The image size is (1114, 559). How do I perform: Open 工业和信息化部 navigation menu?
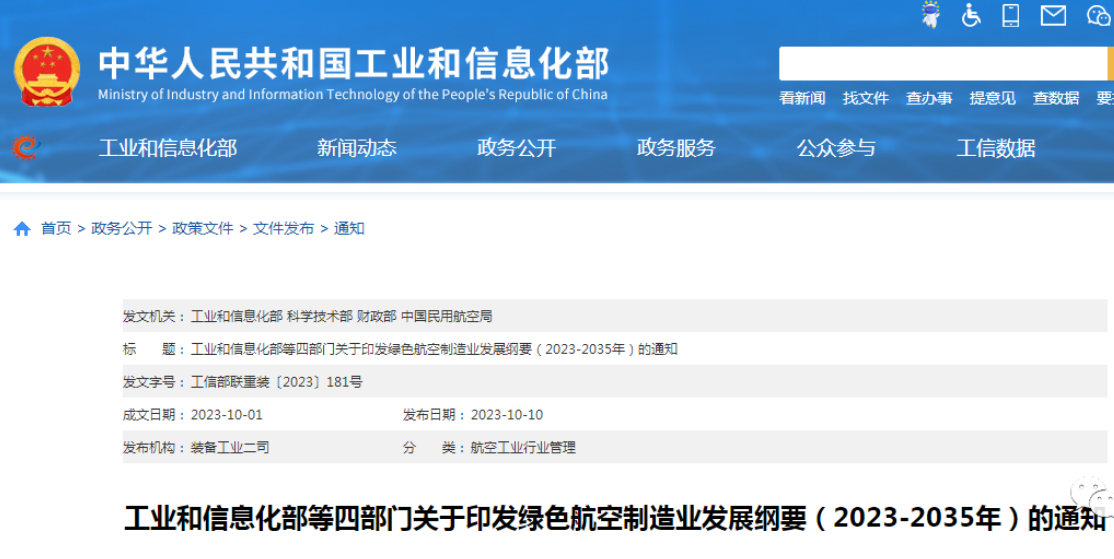168,148
